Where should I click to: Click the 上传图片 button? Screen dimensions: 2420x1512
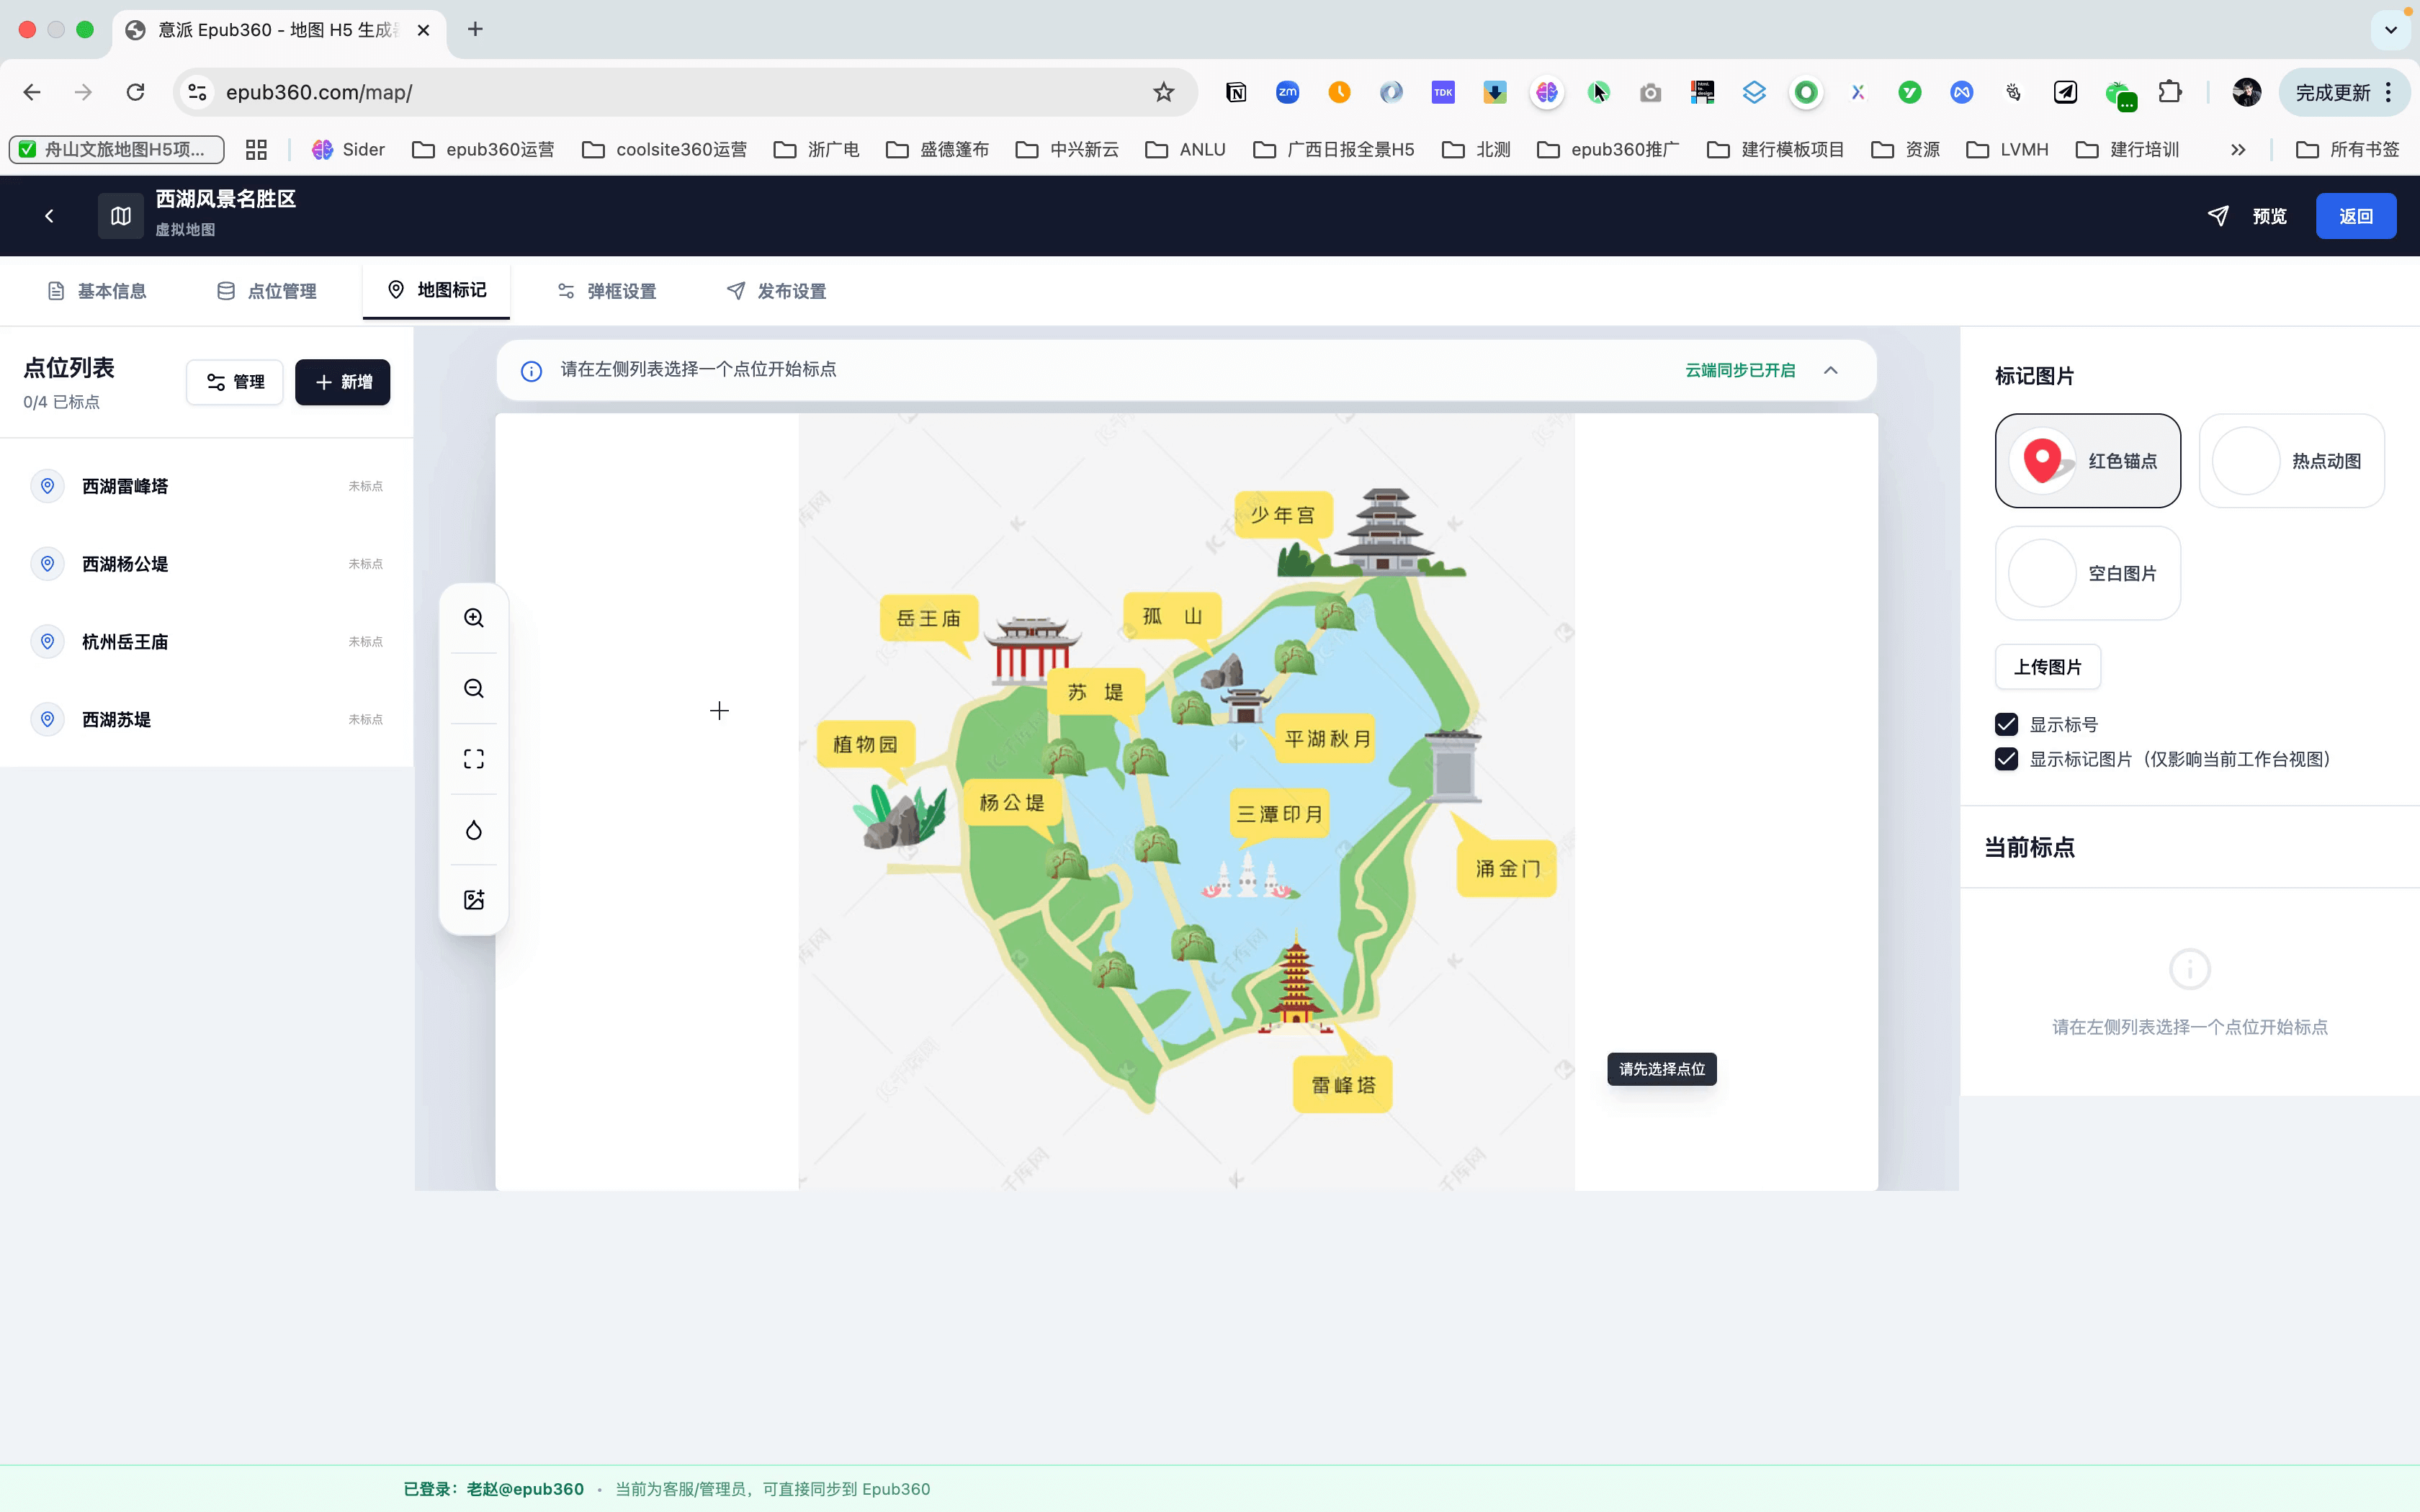[x=2047, y=667]
